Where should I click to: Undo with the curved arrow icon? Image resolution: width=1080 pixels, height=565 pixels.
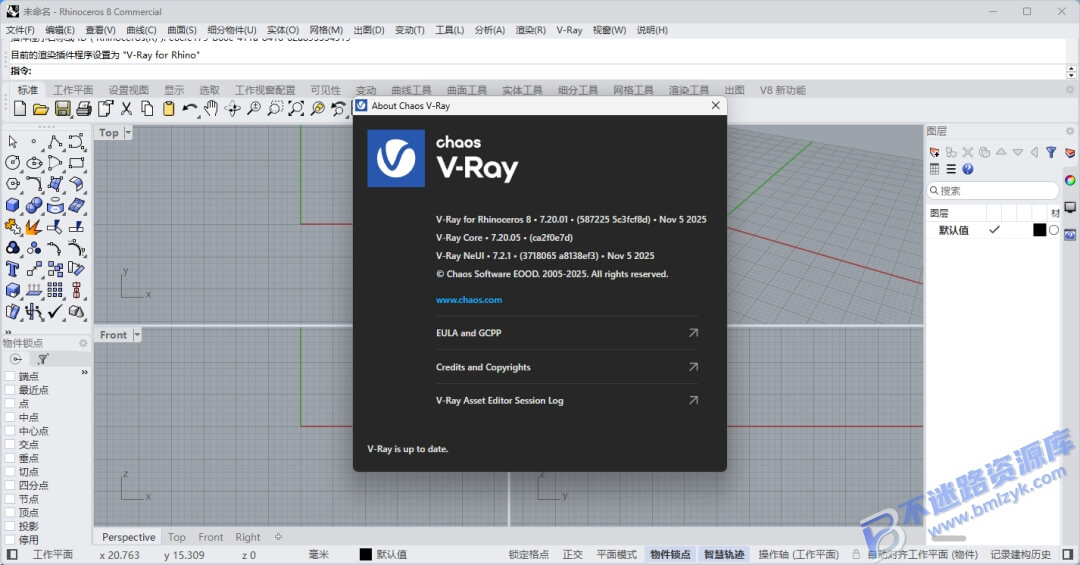click(189, 108)
